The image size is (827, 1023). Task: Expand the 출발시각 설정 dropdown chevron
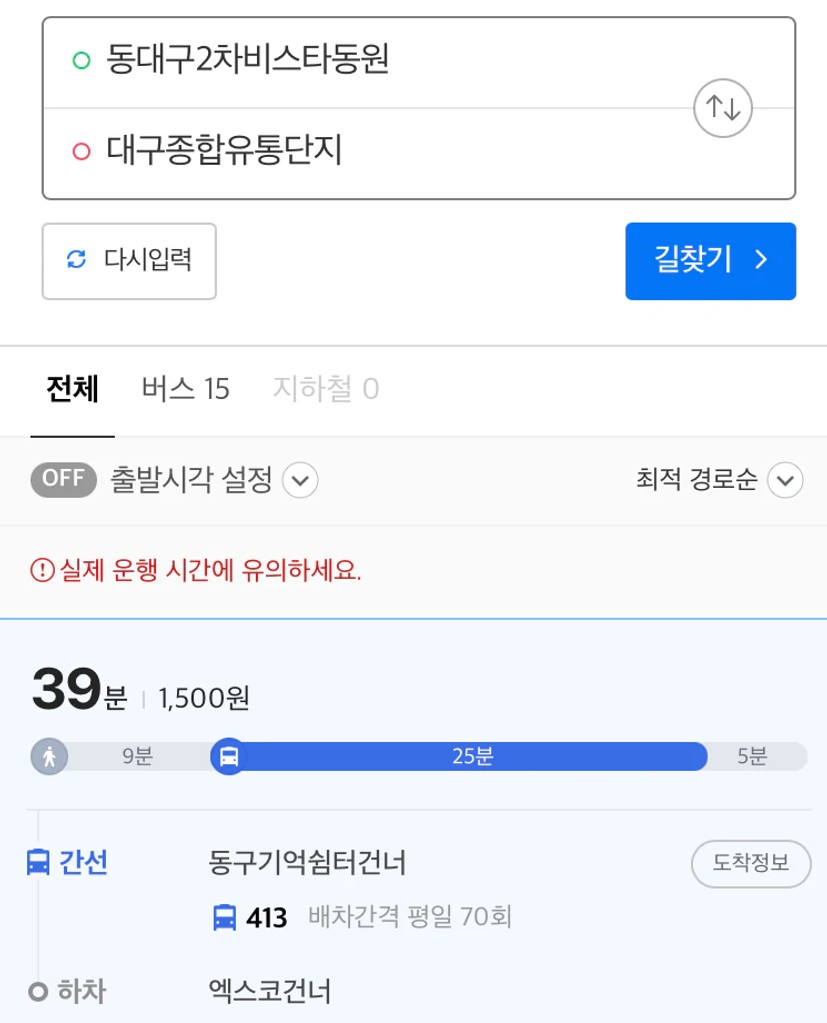point(300,480)
